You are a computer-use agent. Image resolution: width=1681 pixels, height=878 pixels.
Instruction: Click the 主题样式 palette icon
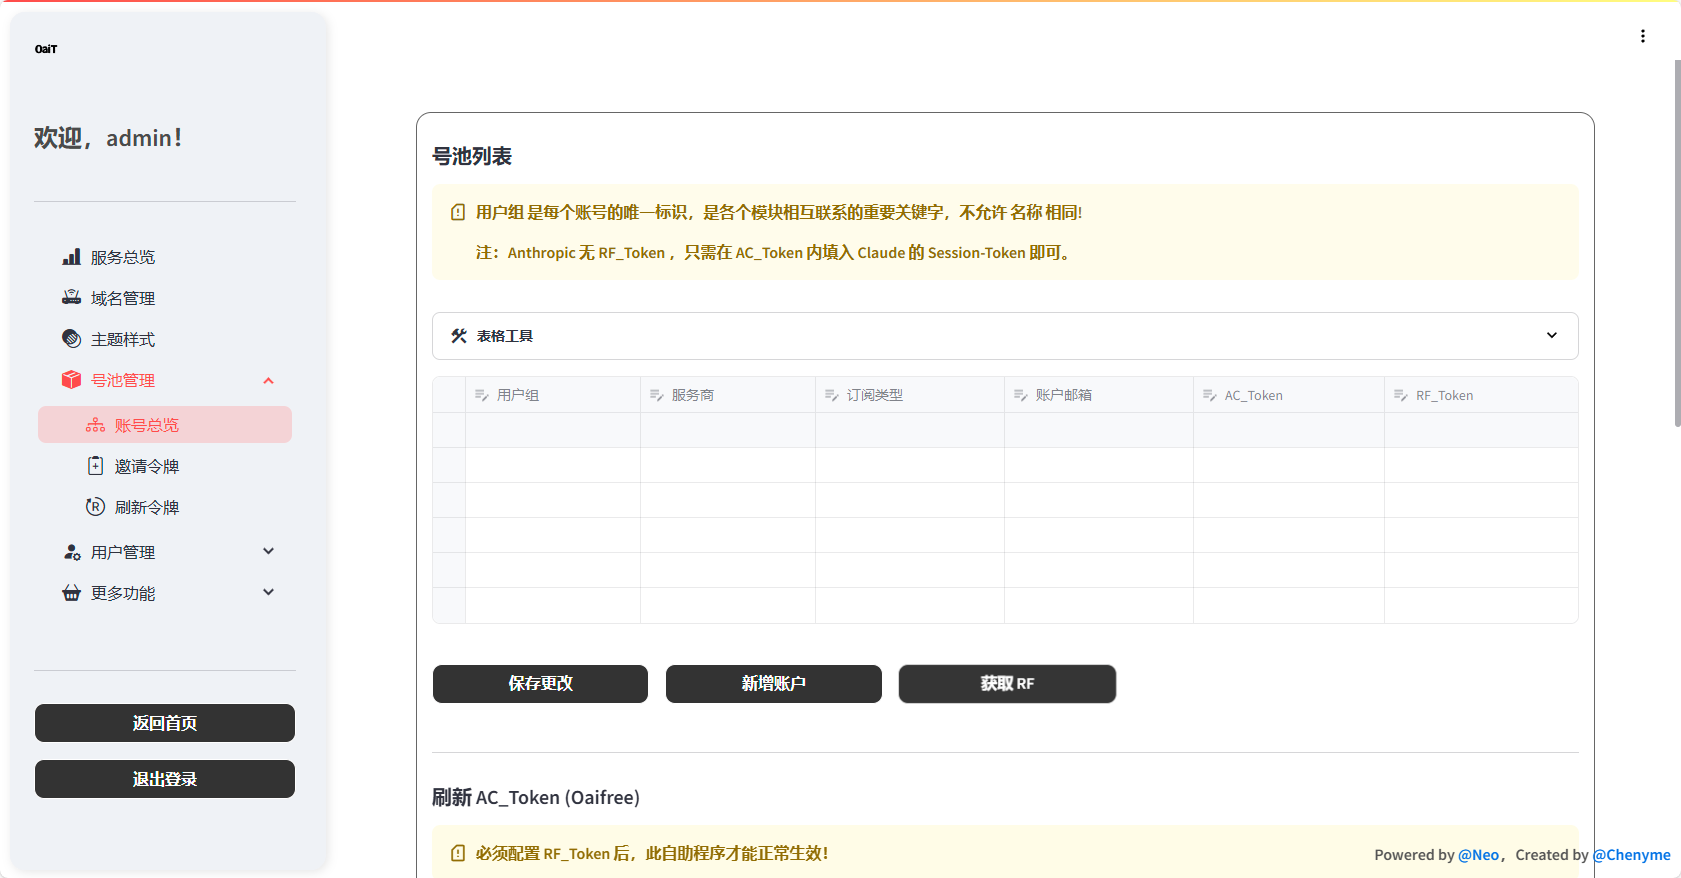[x=71, y=339]
